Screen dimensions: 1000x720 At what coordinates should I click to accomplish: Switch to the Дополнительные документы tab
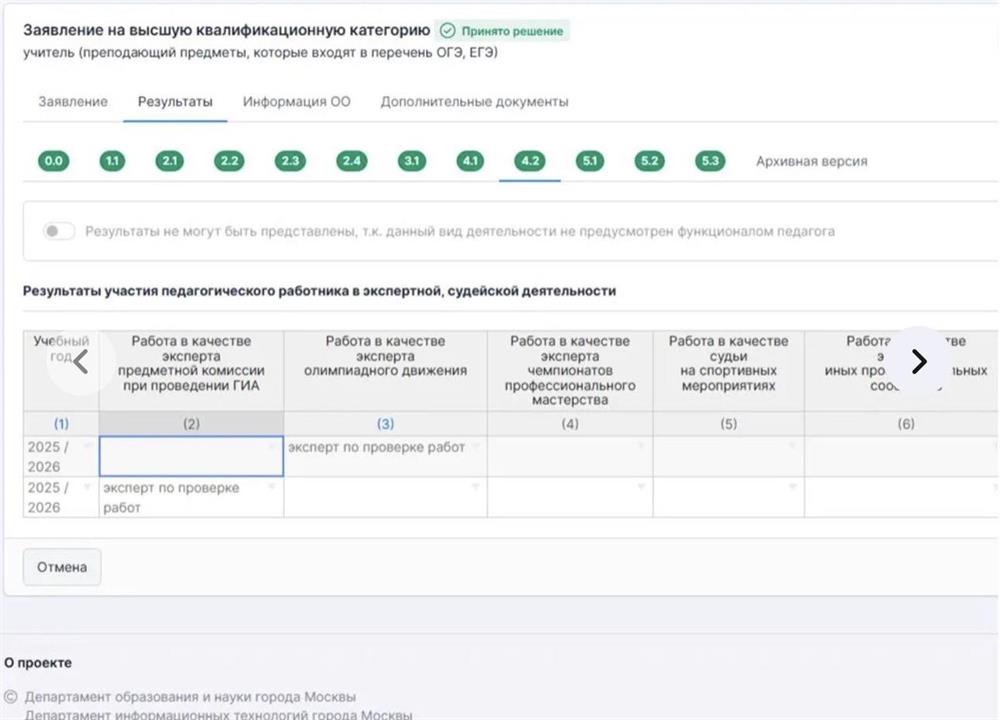pyautogui.click(x=474, y=101)
